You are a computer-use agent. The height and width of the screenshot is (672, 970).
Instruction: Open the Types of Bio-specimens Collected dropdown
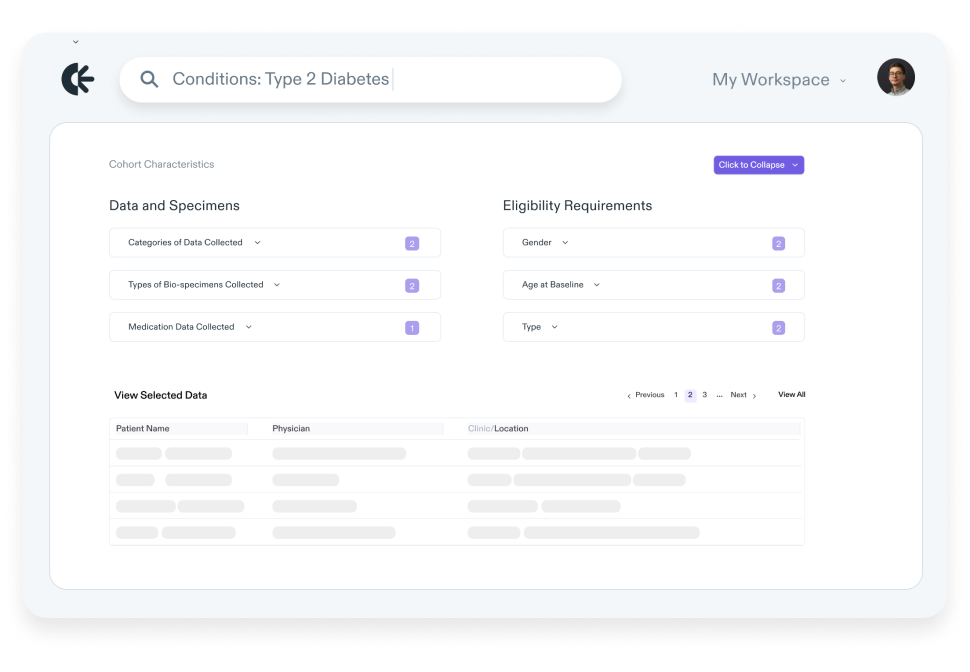coord(277,284)
